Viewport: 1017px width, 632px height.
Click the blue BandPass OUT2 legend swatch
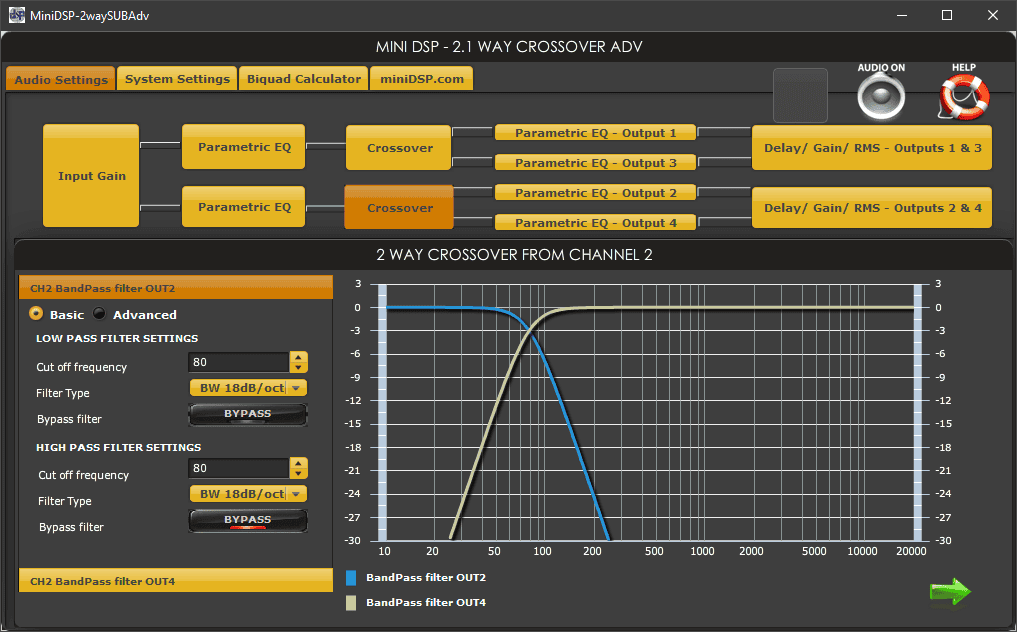click(x=351, y=577)
